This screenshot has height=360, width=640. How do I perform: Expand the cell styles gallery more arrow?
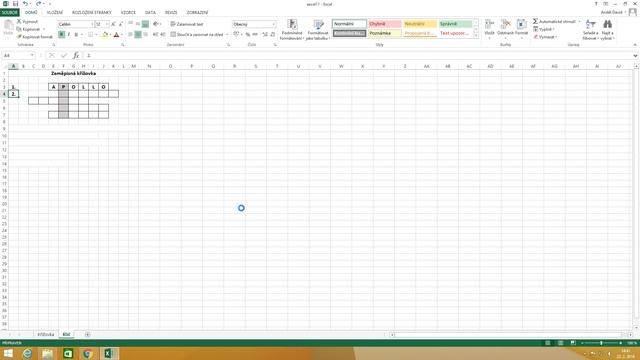point(476,36)
